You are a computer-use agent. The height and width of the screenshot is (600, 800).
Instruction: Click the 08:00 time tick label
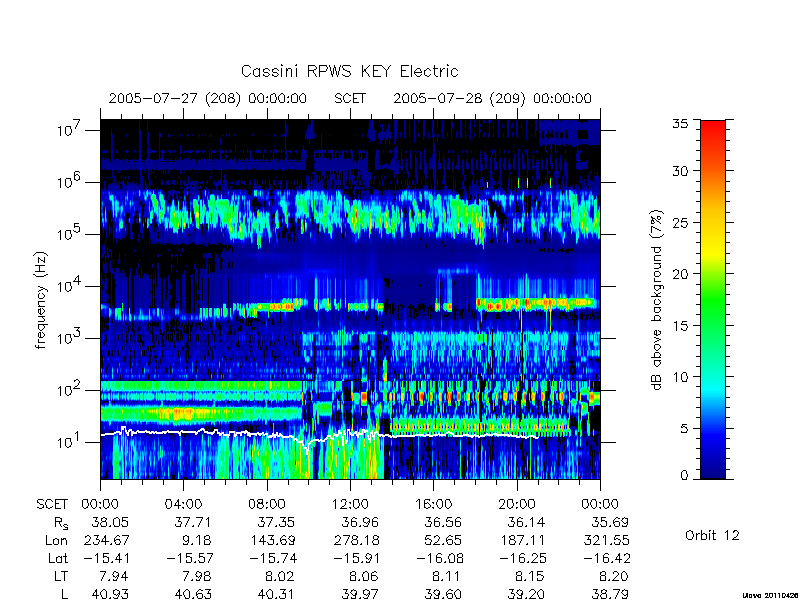[267, 504]
